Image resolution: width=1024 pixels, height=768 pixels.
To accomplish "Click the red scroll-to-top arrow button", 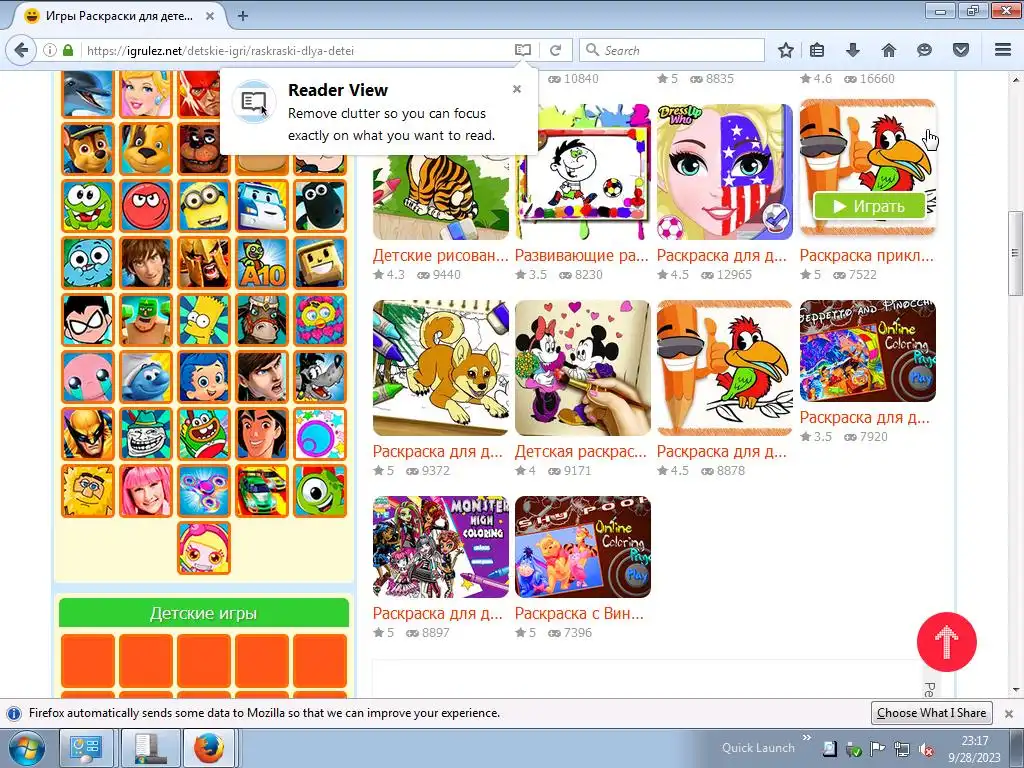I will 946,642.
